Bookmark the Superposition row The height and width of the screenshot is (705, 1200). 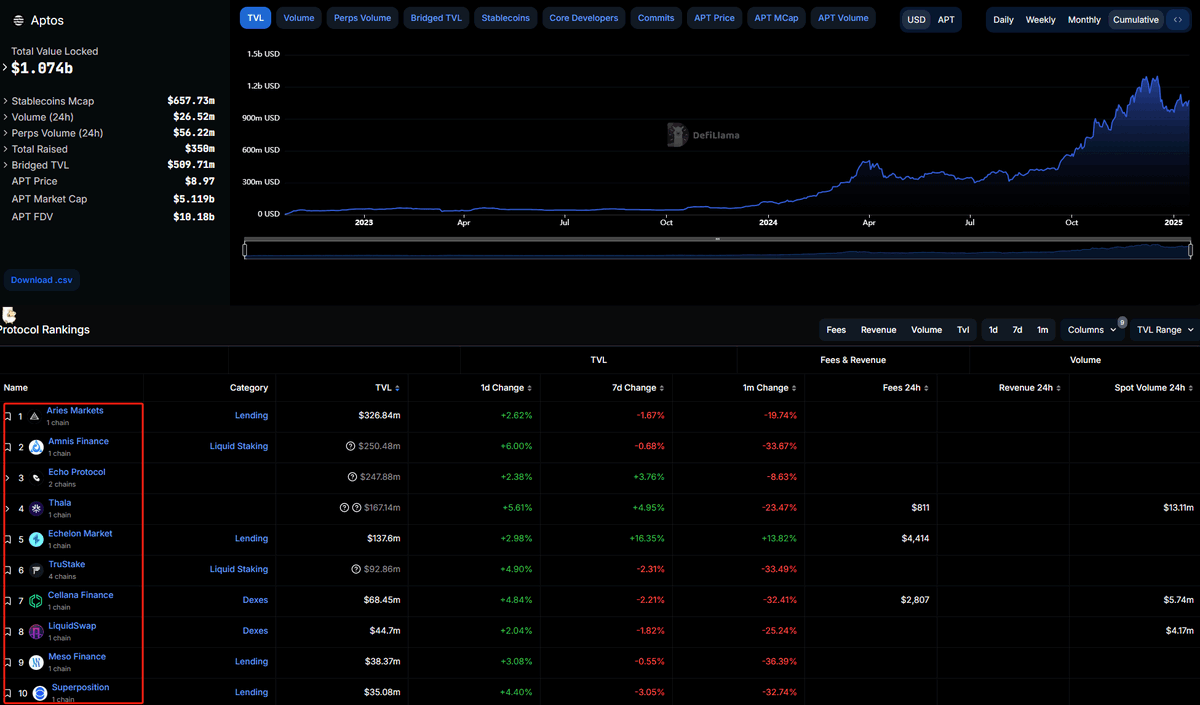[x=8, y=693]
